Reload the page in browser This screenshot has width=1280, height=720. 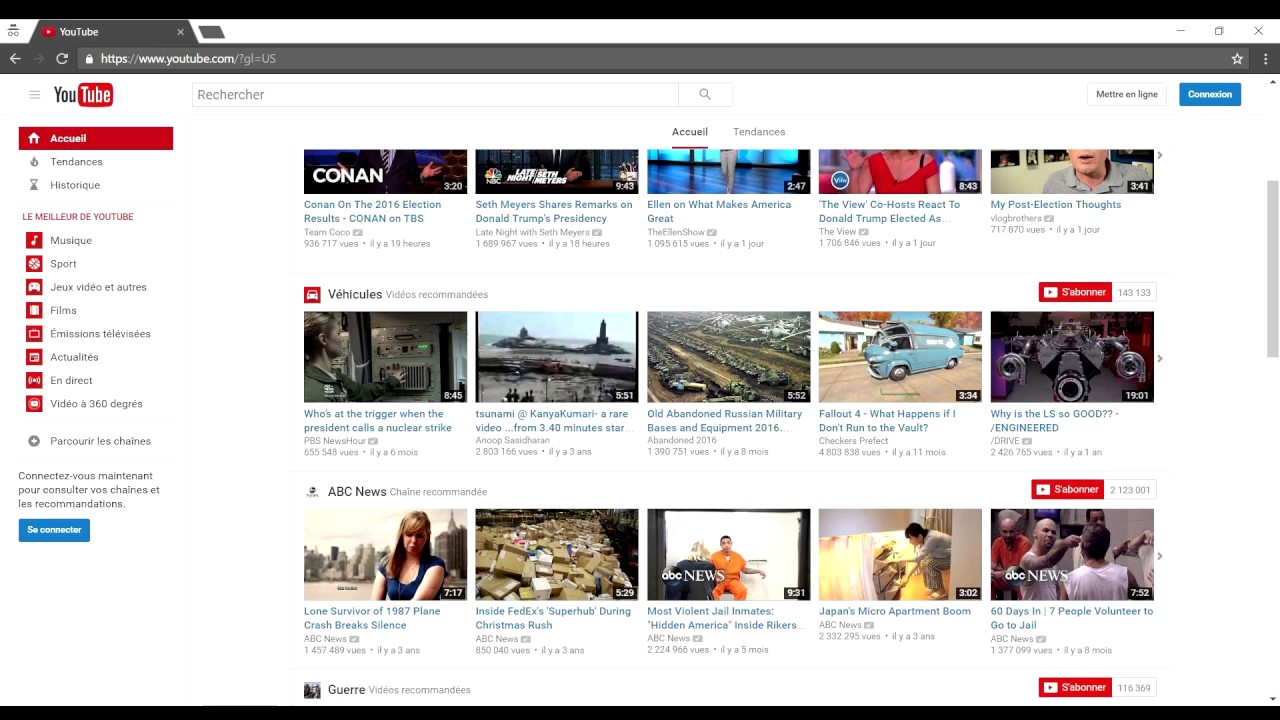point(62,59)
